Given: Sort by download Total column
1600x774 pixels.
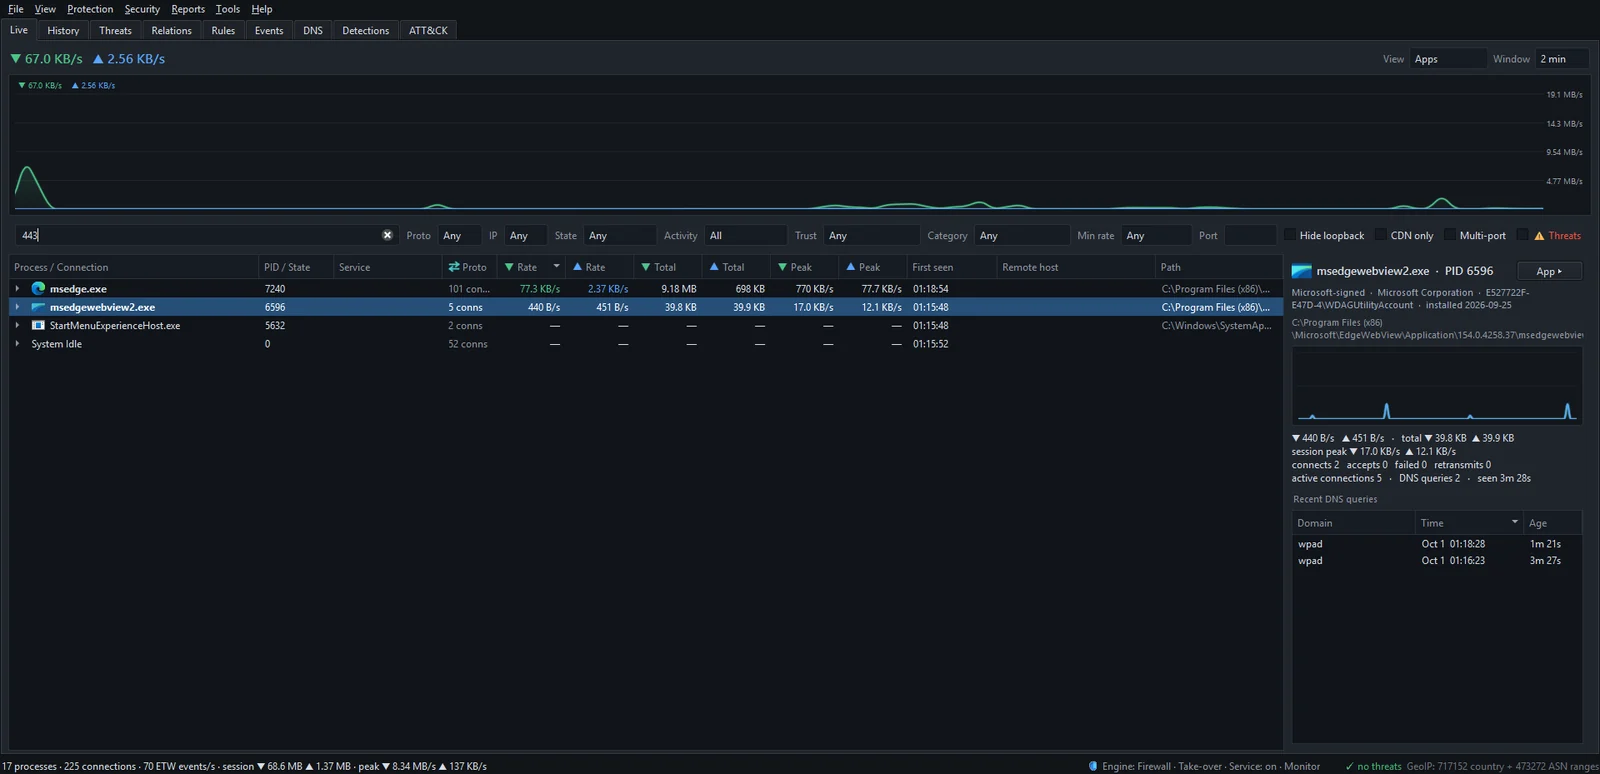Looking at the screenshot, I should (x=669, y=267).
